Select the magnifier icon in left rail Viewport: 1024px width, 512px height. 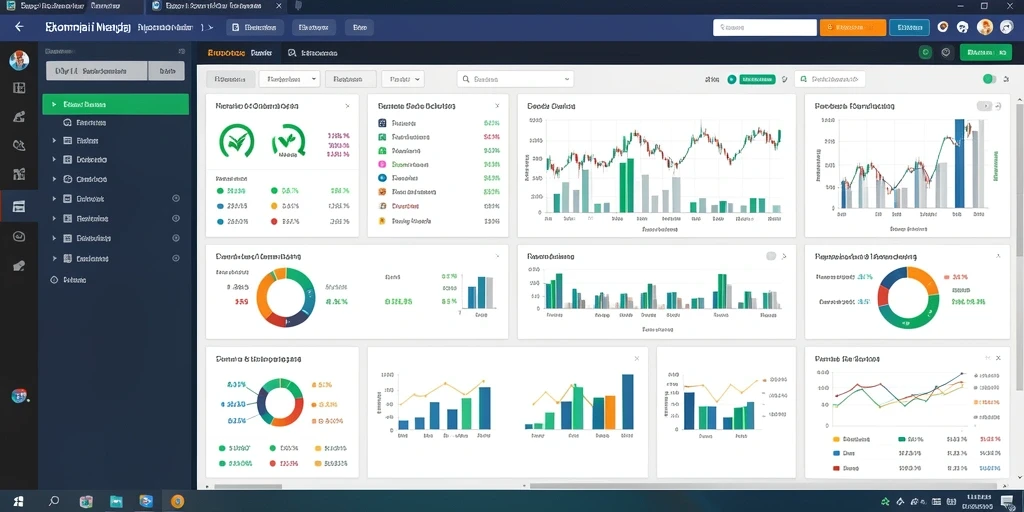point(19,145)
